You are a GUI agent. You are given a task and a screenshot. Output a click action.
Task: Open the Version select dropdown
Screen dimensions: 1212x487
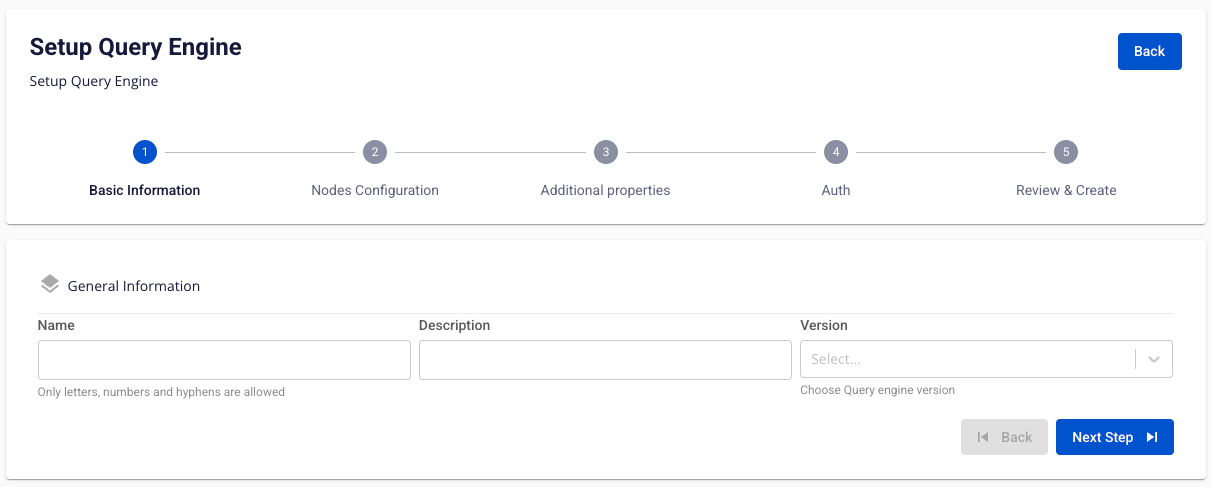coord(966,359)
